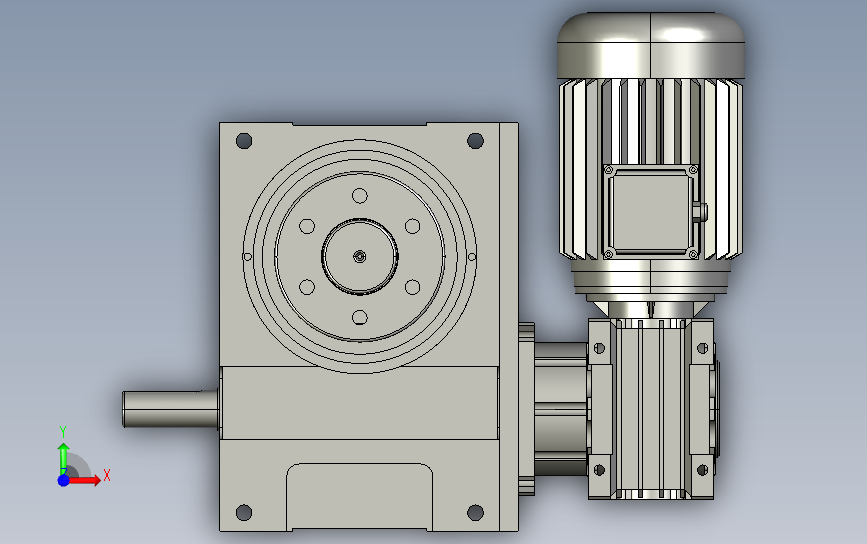
Task: Select the worm gear reducer housing below the motor
Action: [651, 409]
